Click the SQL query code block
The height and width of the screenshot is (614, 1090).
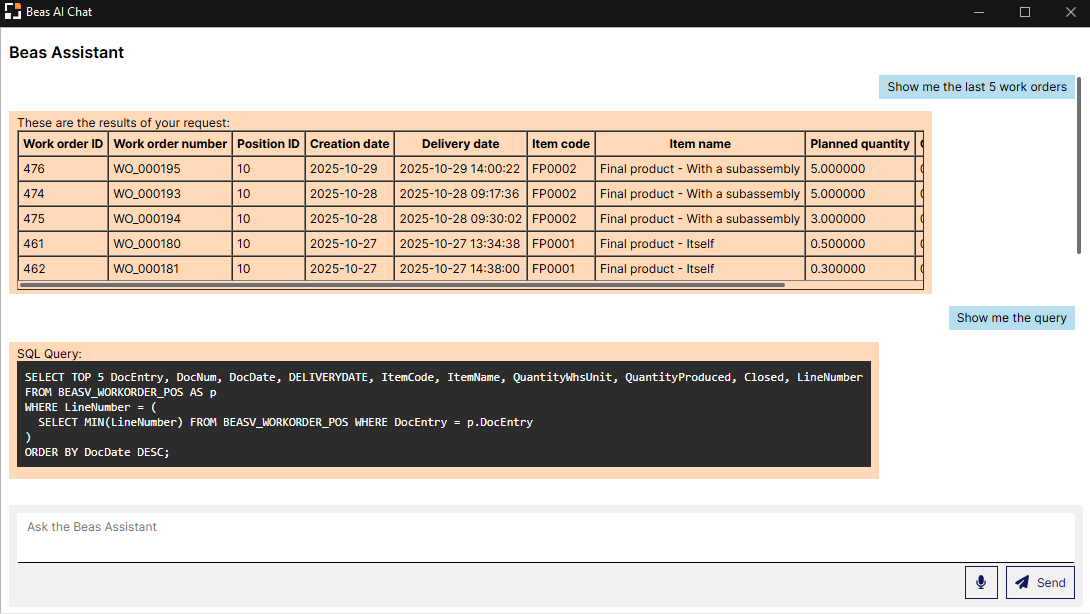pos(446,414)
